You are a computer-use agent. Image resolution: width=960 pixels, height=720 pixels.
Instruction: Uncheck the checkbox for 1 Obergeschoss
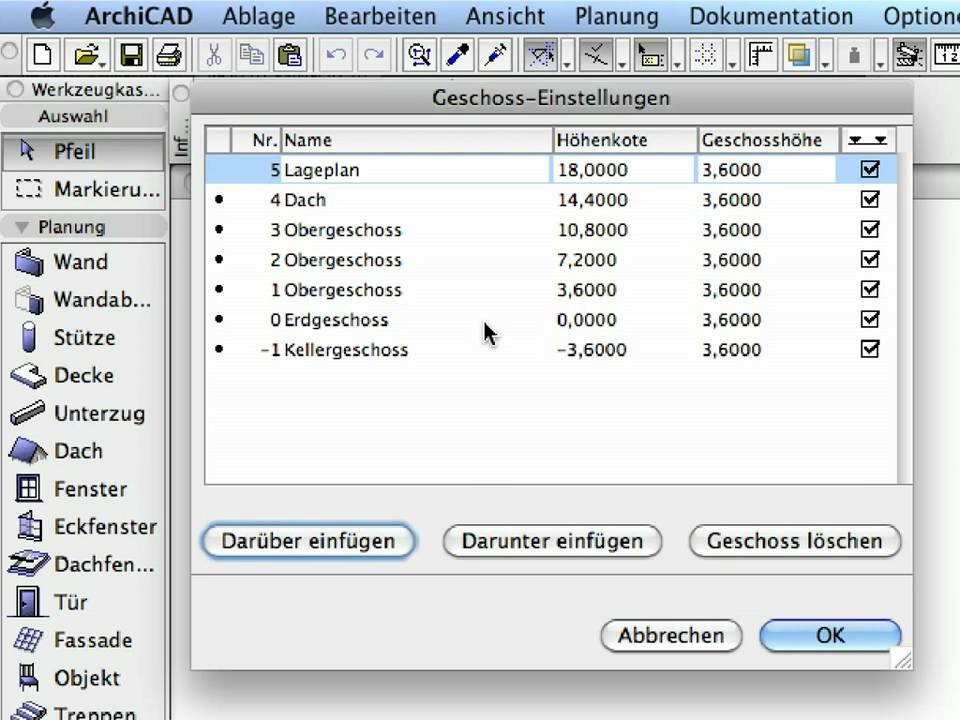[x=870, y=289]
